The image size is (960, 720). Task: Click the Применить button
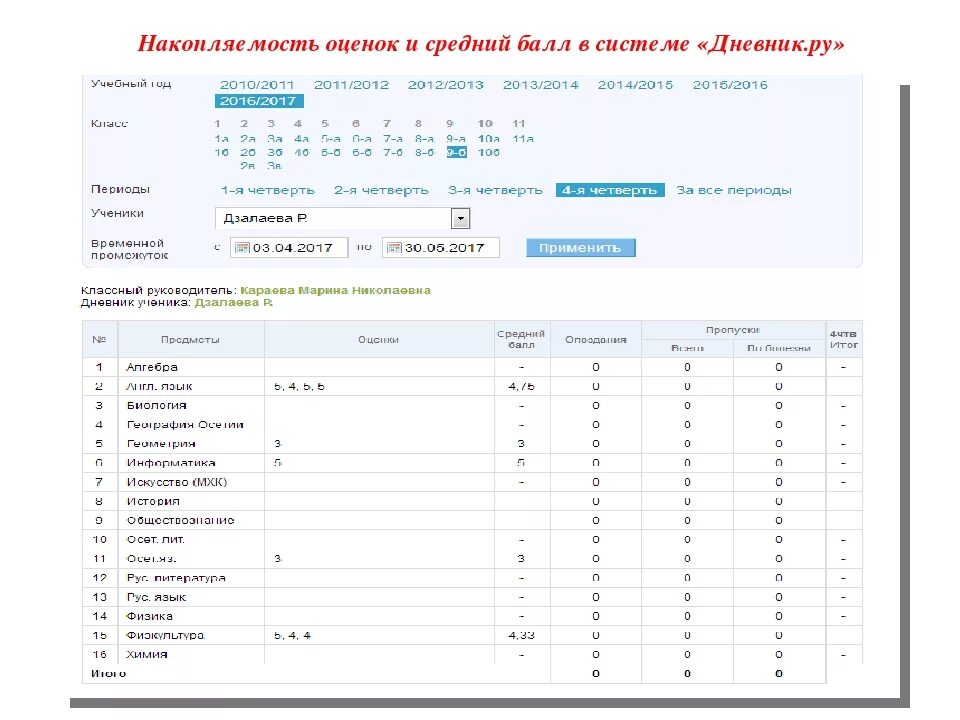580,248
